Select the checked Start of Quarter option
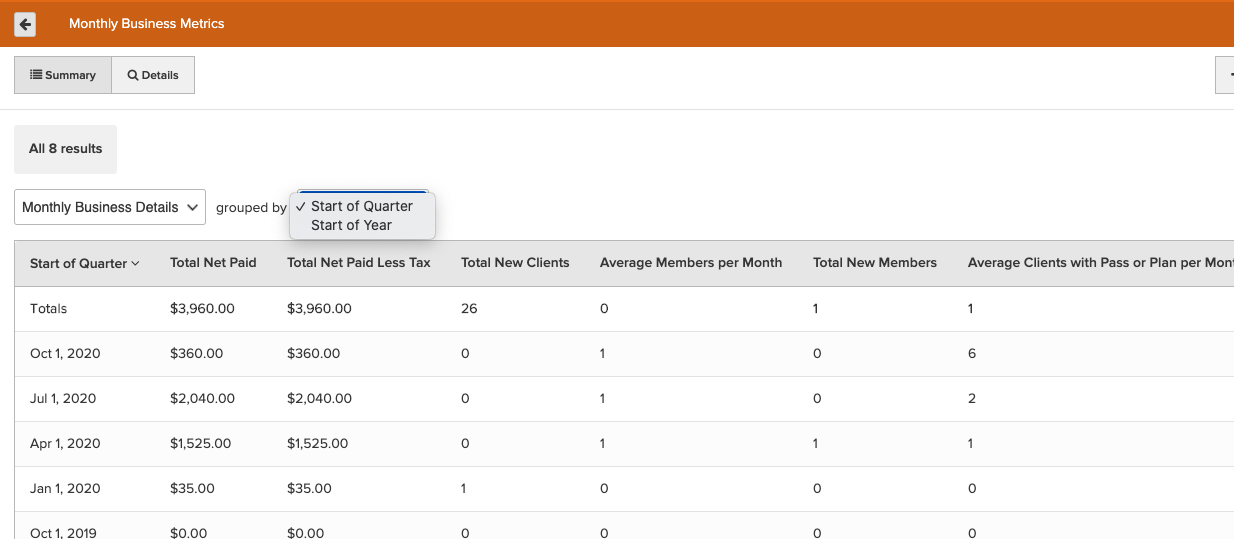This screenshot has width=1234, height=539. coord(361,206)
